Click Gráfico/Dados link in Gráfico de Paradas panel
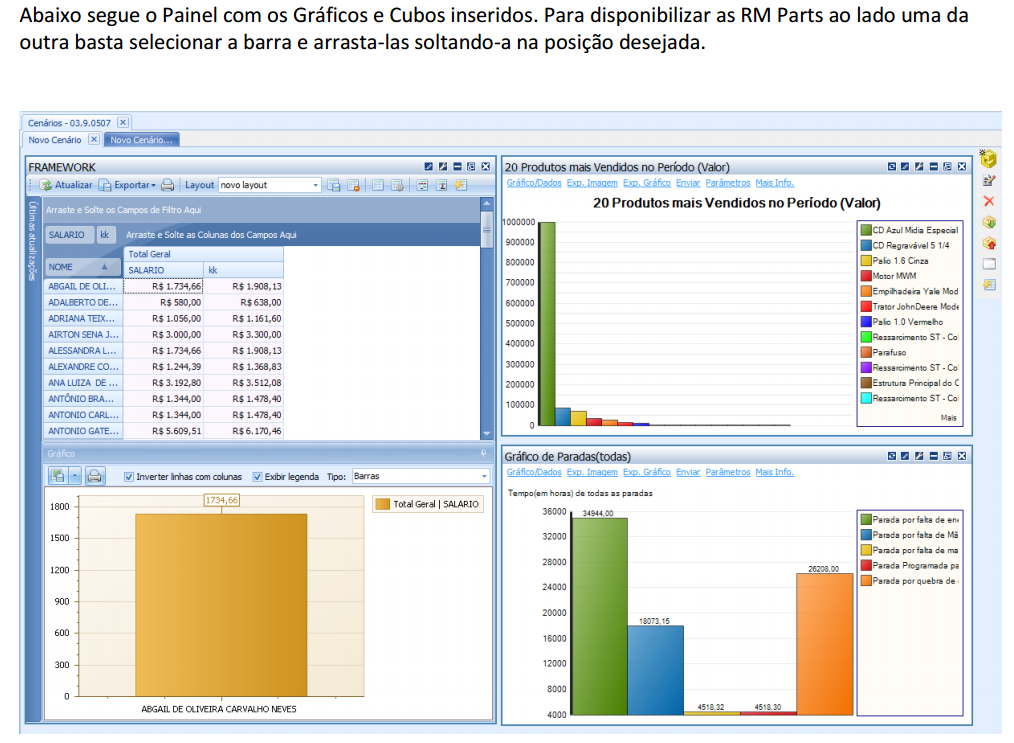This screenshot has height=743, width=1014. [x=534, y=472]
